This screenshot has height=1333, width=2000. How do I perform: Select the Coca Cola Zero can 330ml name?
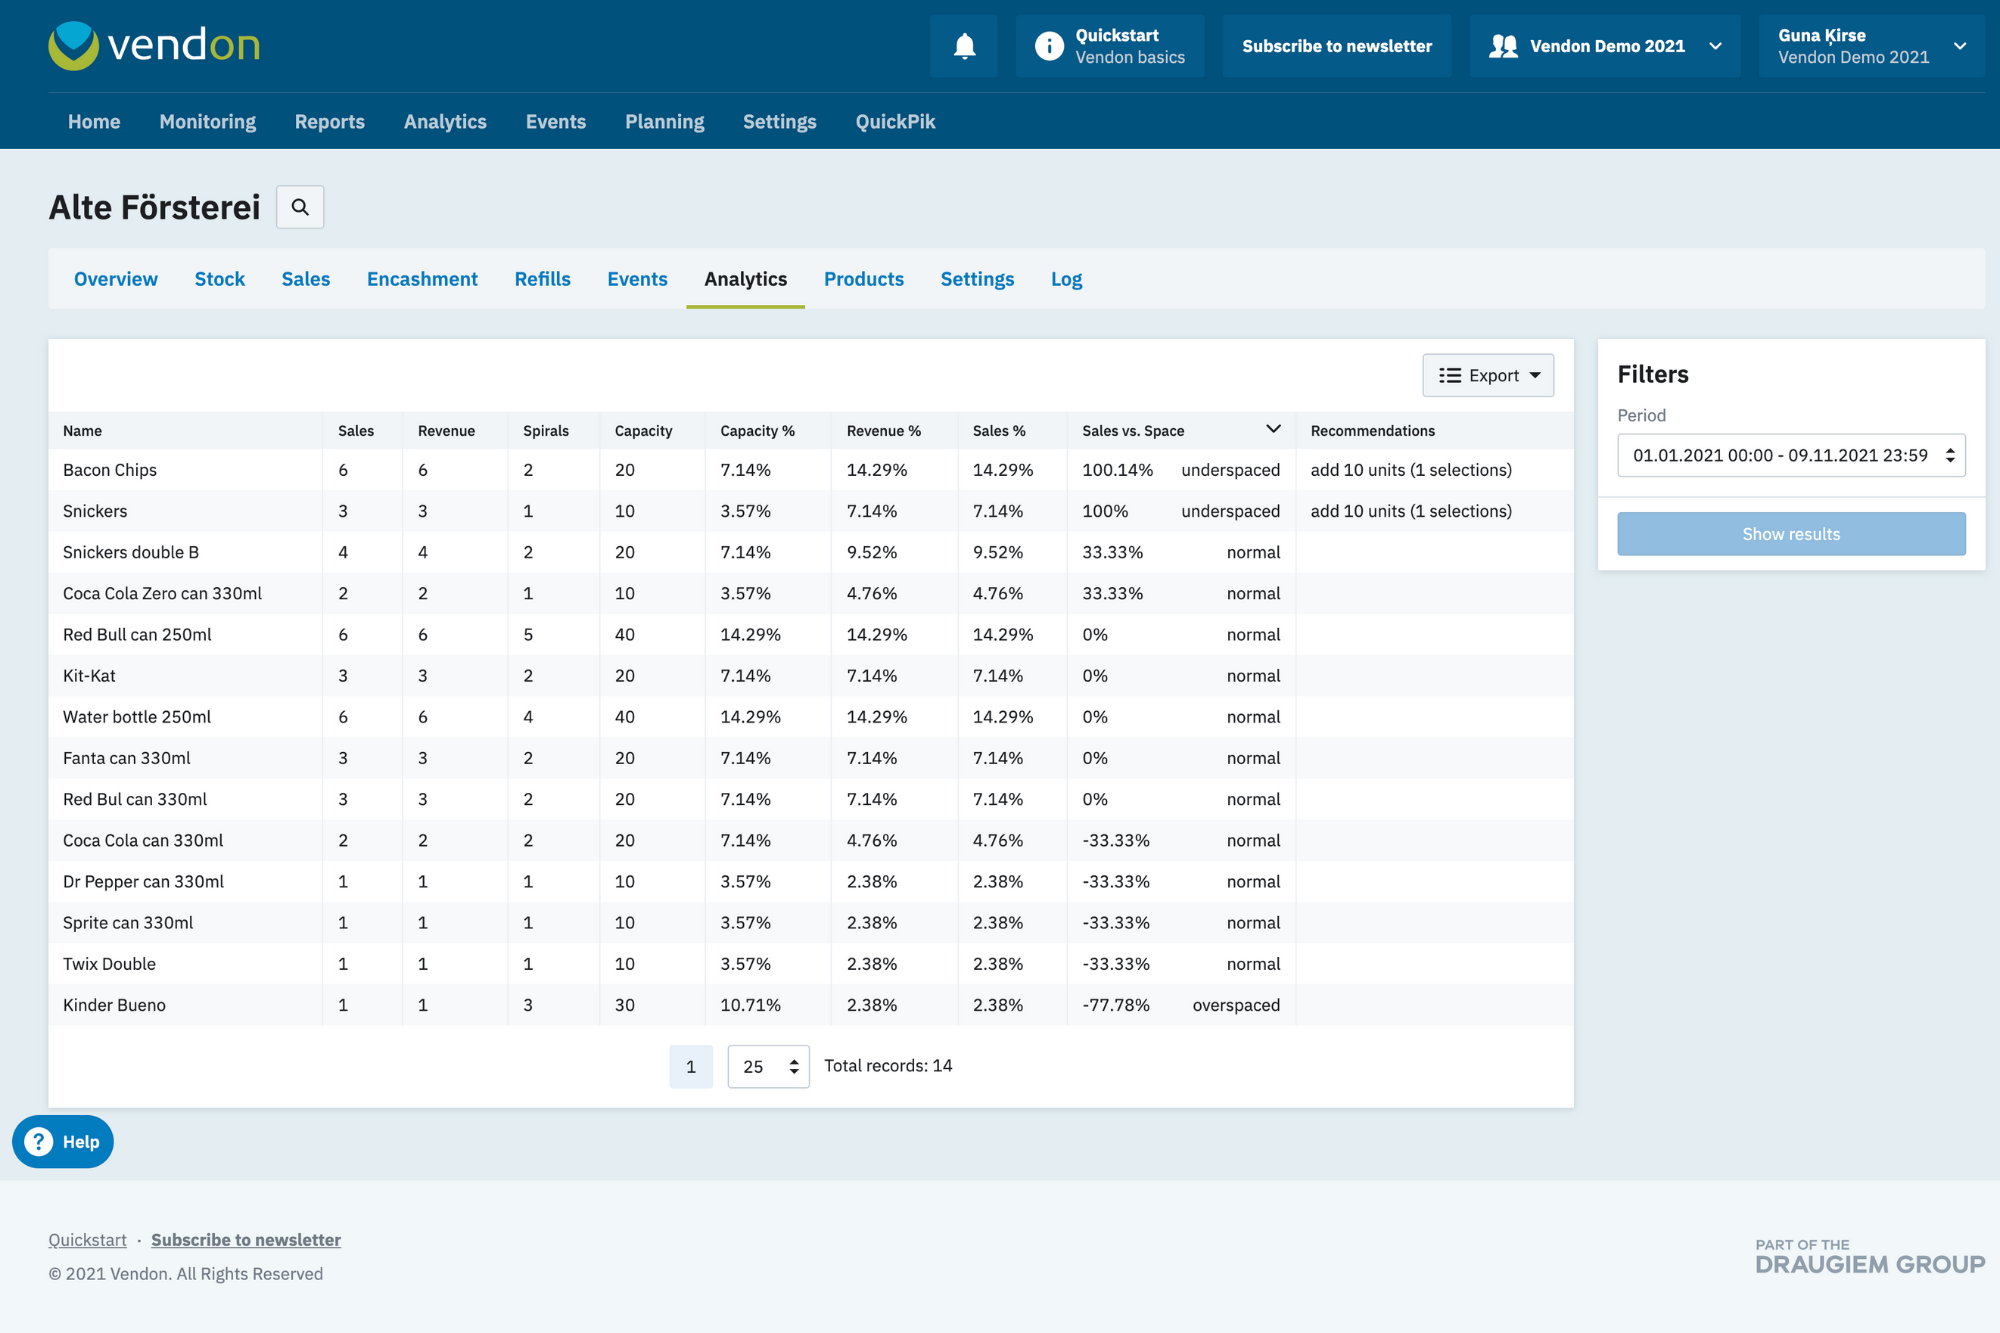point(162,593)
